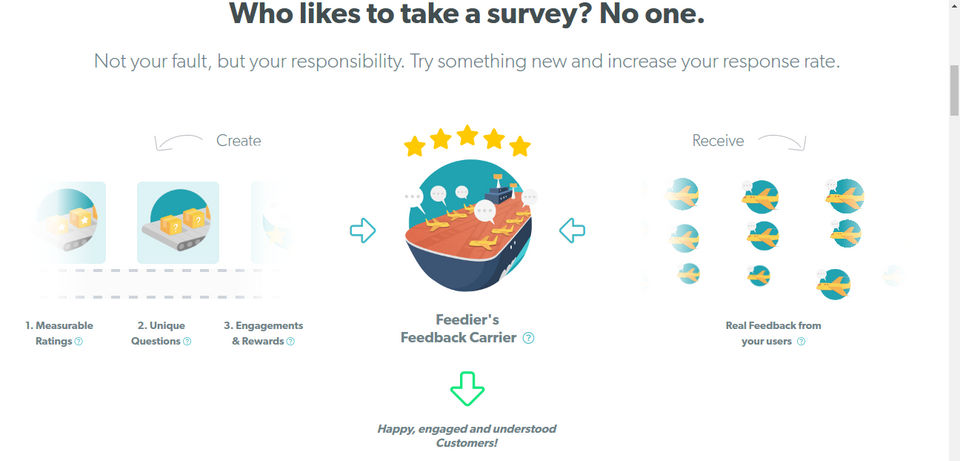This screenshot has height=461, width=960.
Task: Click the middle gold star above the carrier
Action: [467, 135]
